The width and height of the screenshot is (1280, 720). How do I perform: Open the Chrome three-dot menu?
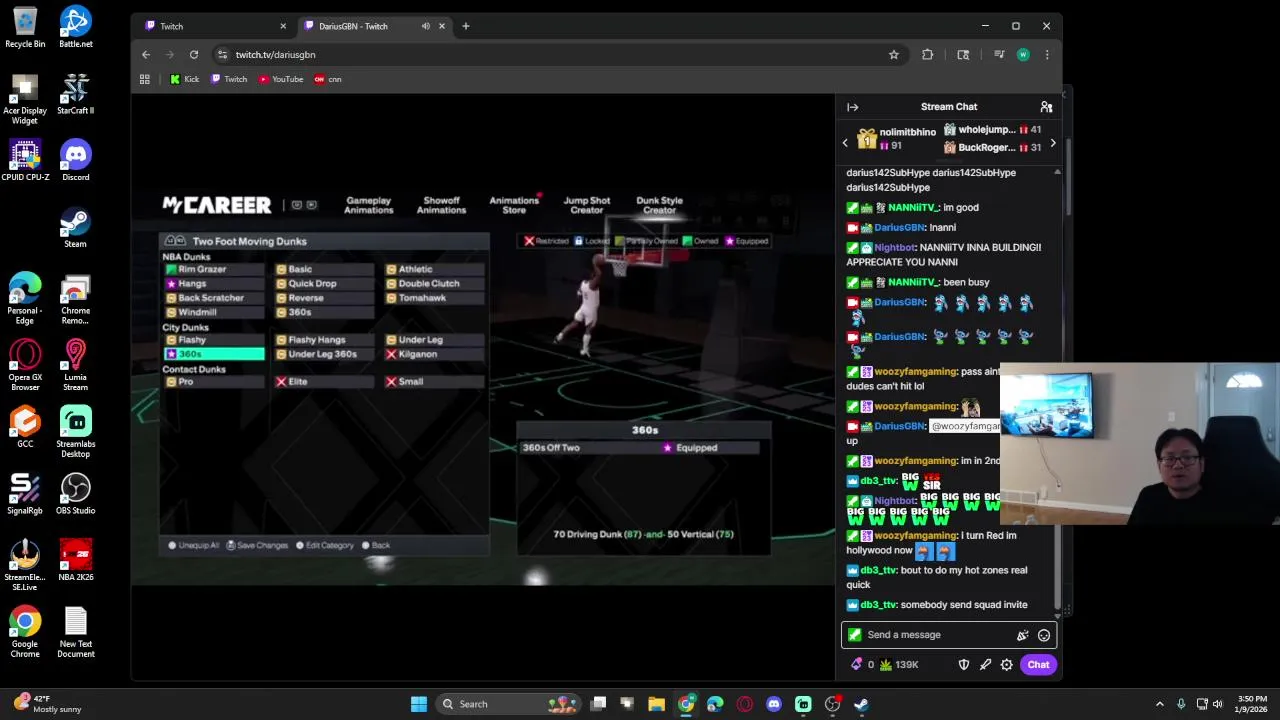pos(1047,55)
